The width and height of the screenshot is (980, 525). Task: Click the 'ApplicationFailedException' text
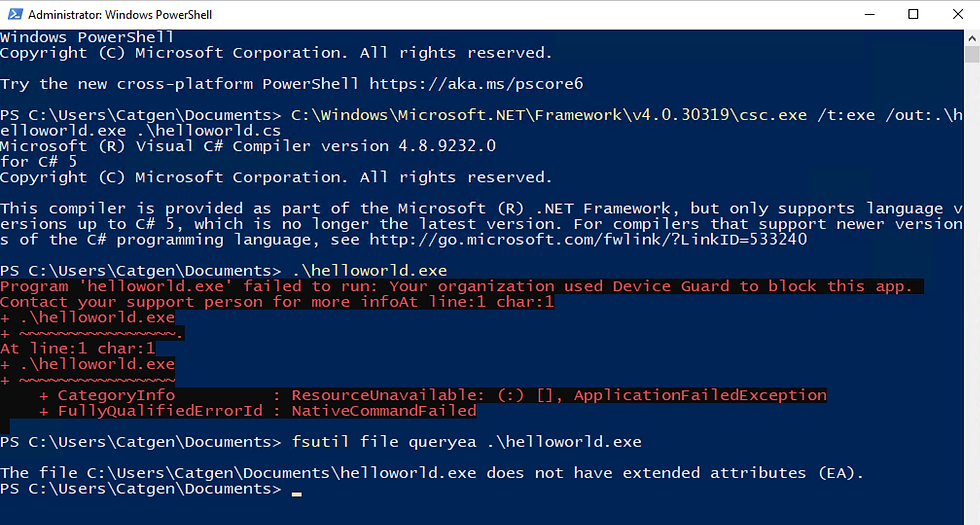[x=700, y=395]
